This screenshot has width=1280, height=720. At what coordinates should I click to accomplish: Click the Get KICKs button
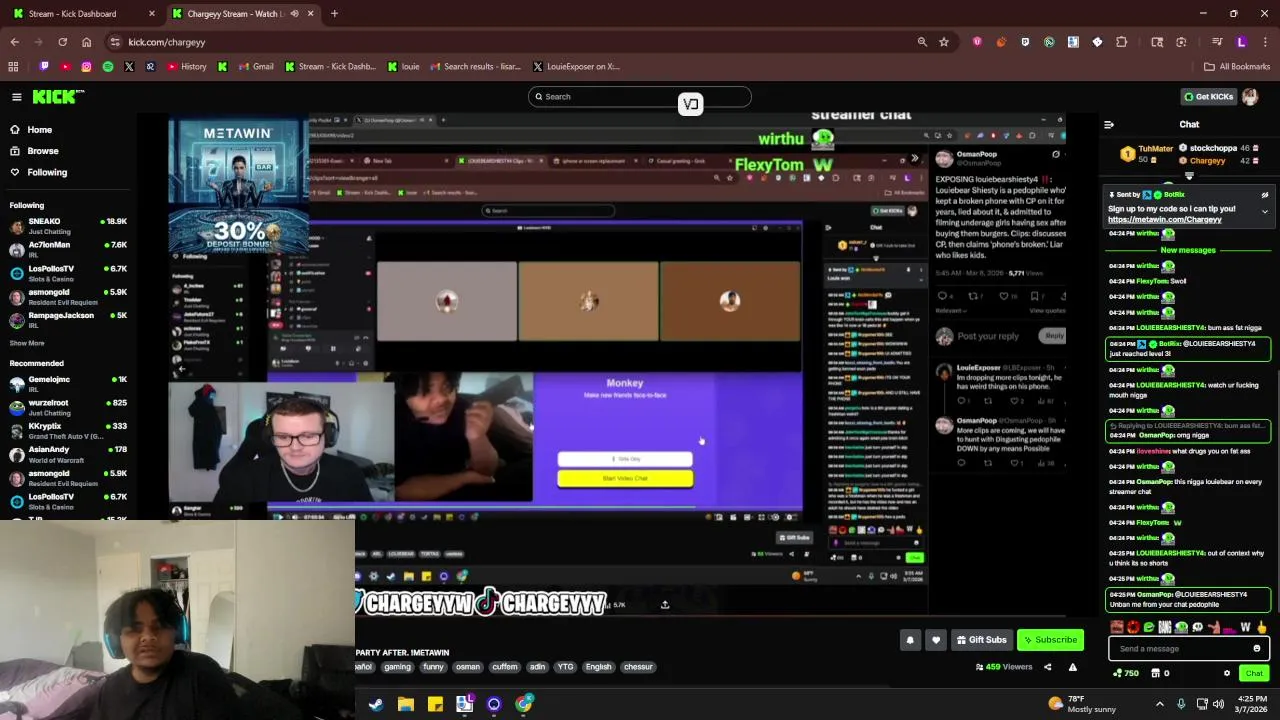(x=1208, y=97)
